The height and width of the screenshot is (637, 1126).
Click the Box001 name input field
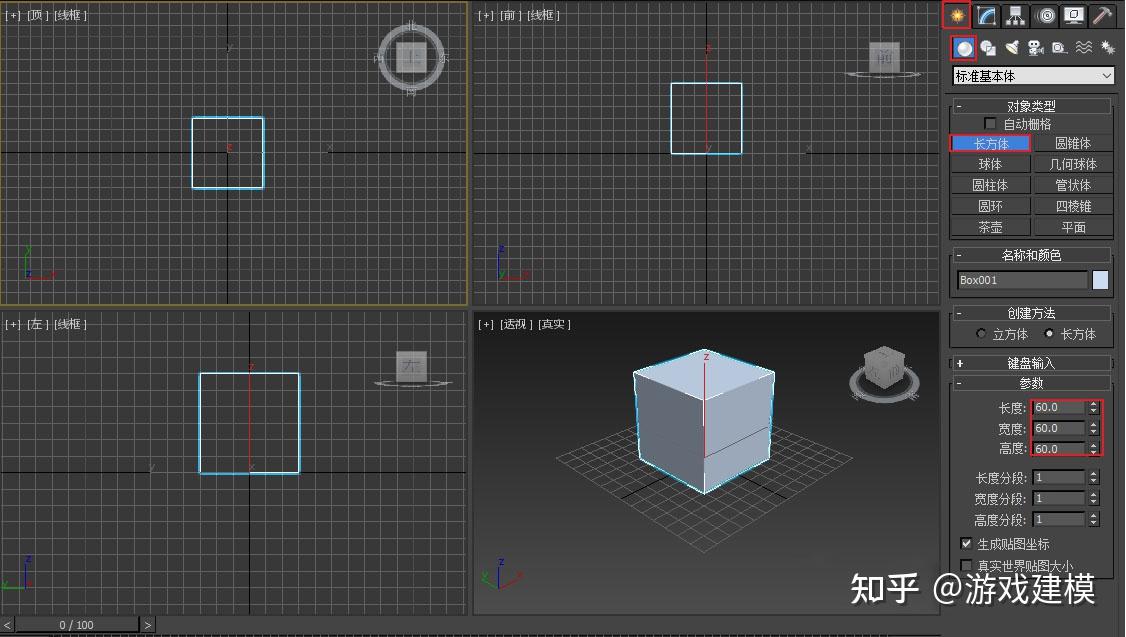tap(1020, 280)
